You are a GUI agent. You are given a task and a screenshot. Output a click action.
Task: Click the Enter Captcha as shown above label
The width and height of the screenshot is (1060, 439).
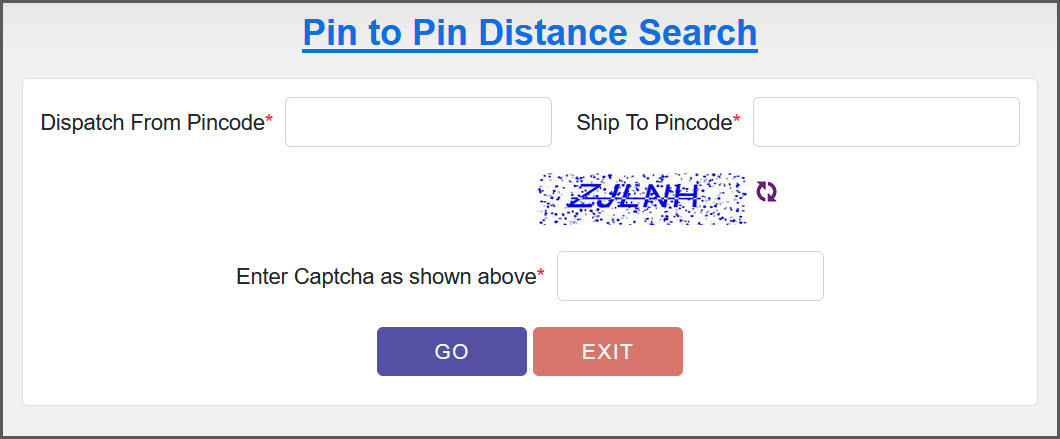[x=386, y=277]
